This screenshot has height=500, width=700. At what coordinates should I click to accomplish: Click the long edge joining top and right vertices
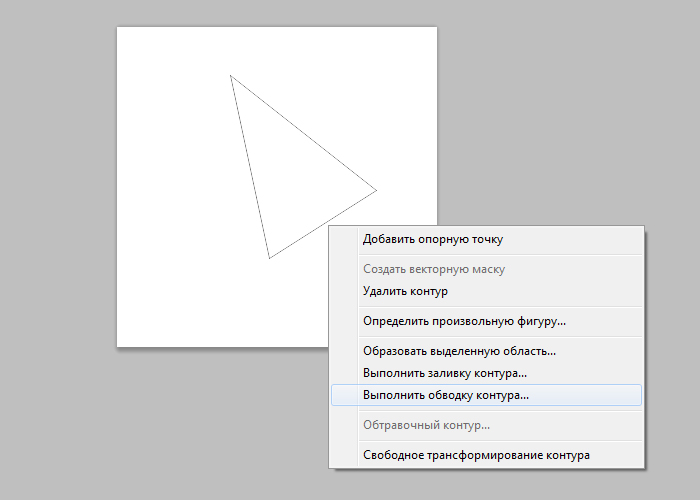tap(304, 133)
